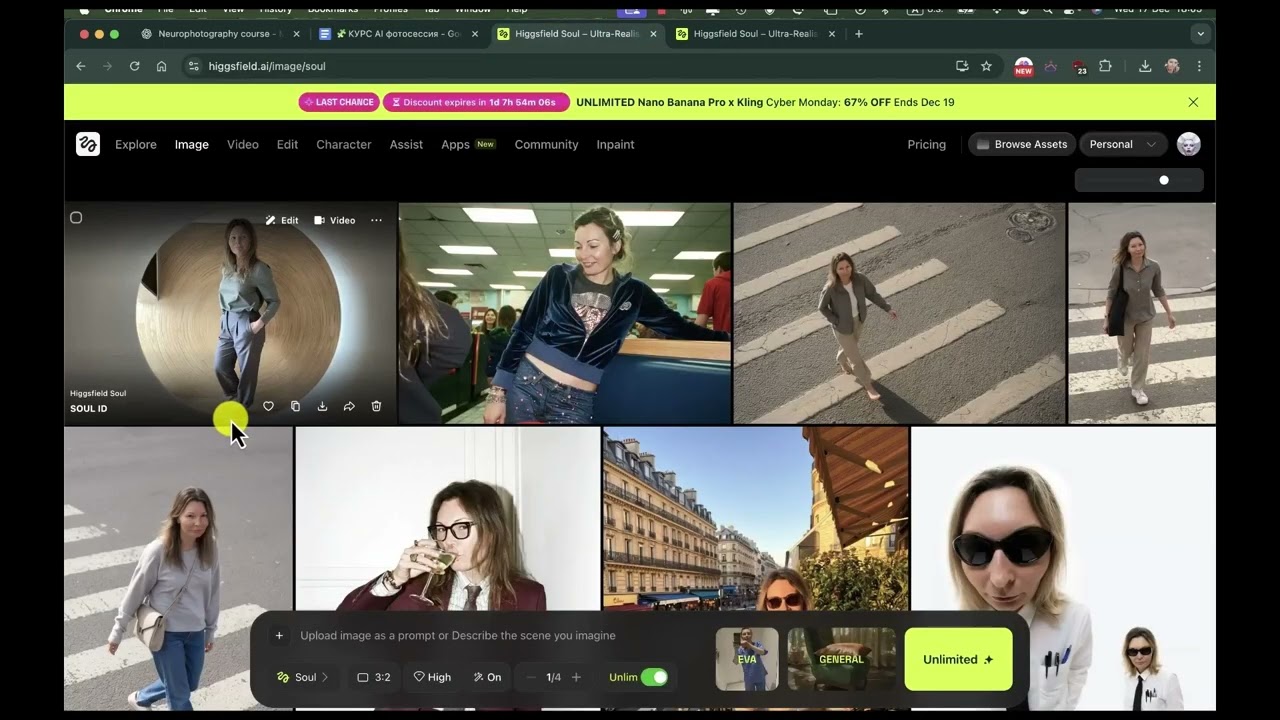
Task: Open Chrome downloads icon in toolbar
Action: point(1145,66)
